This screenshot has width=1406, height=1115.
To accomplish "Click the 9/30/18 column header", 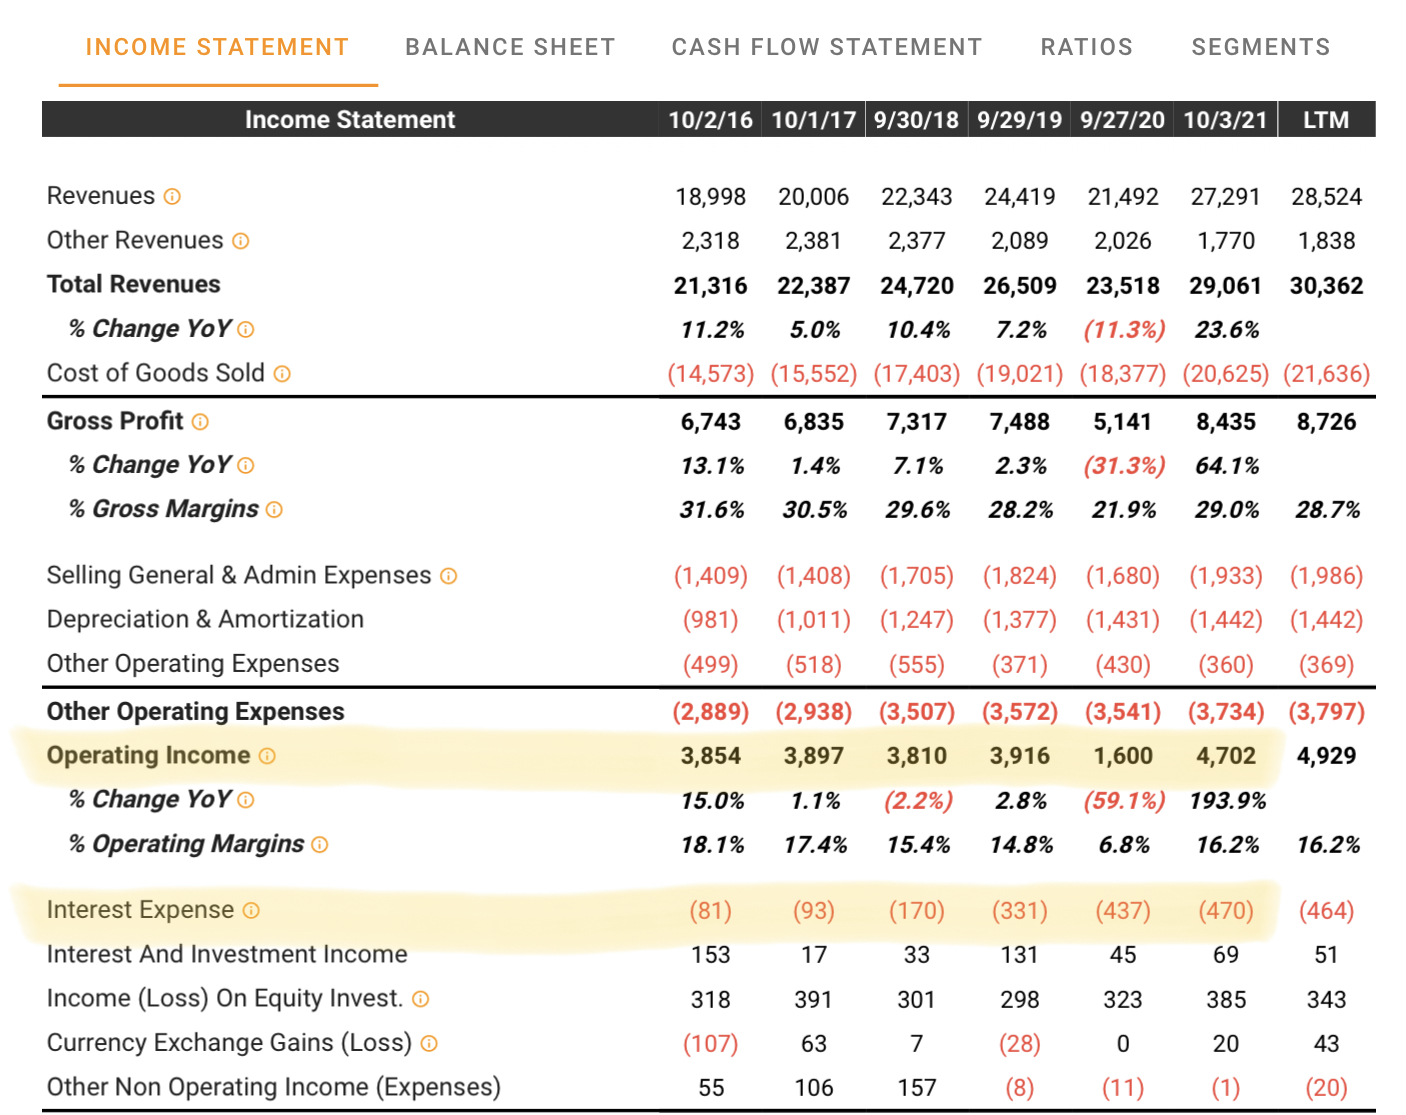I will click(x=916, y=120).
